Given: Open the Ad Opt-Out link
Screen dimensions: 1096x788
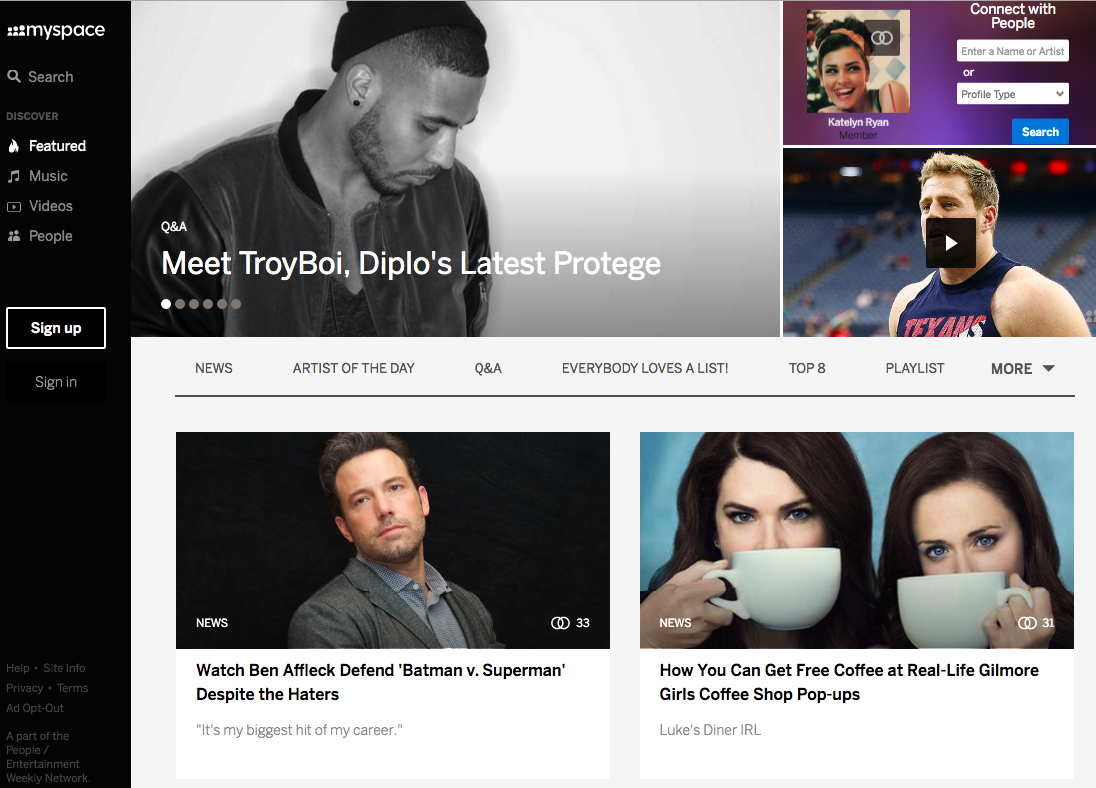Looking at the screenshot, I should coord(35,708).
